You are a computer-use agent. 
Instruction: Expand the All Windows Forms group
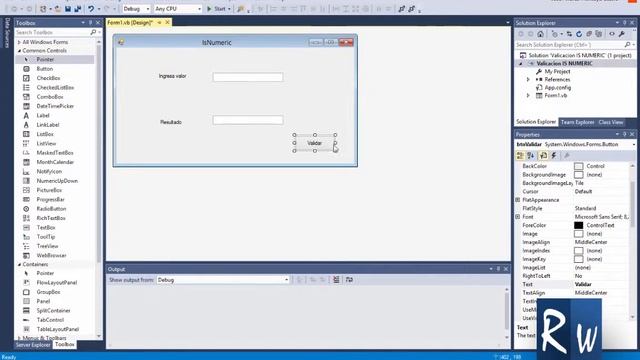(19, 42)
